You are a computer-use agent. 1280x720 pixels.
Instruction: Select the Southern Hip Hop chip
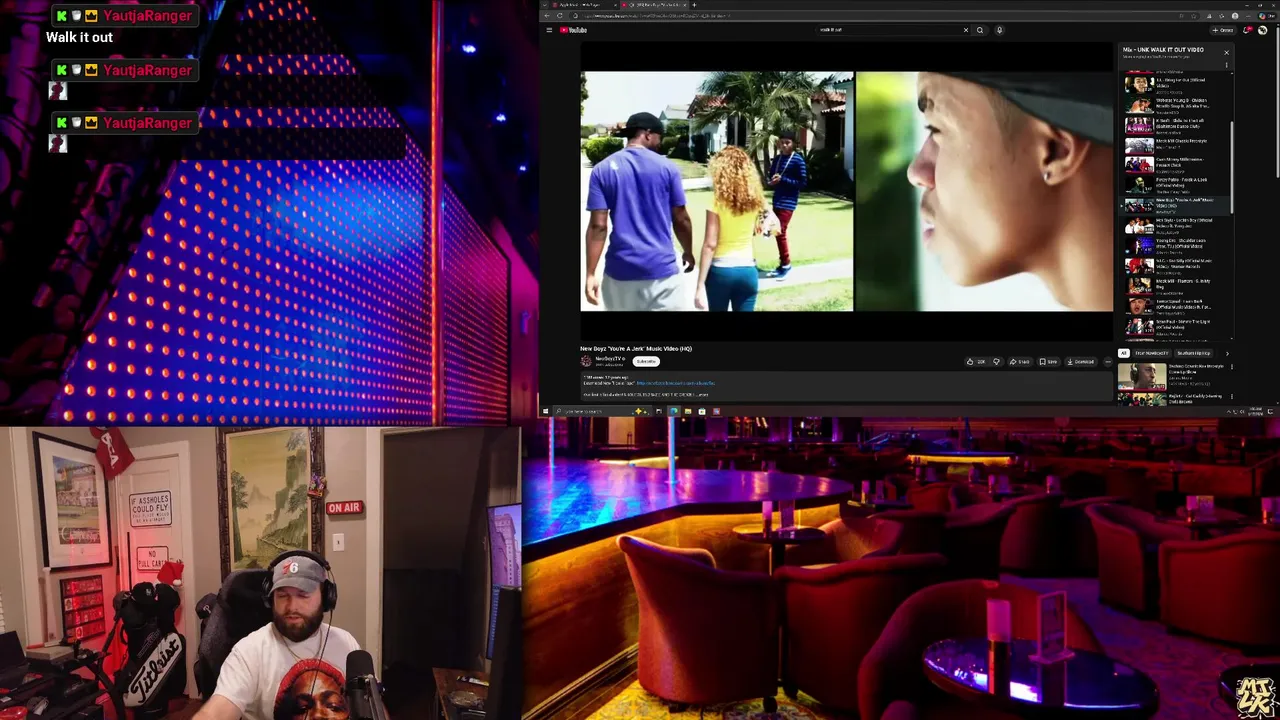(1192, 353)
